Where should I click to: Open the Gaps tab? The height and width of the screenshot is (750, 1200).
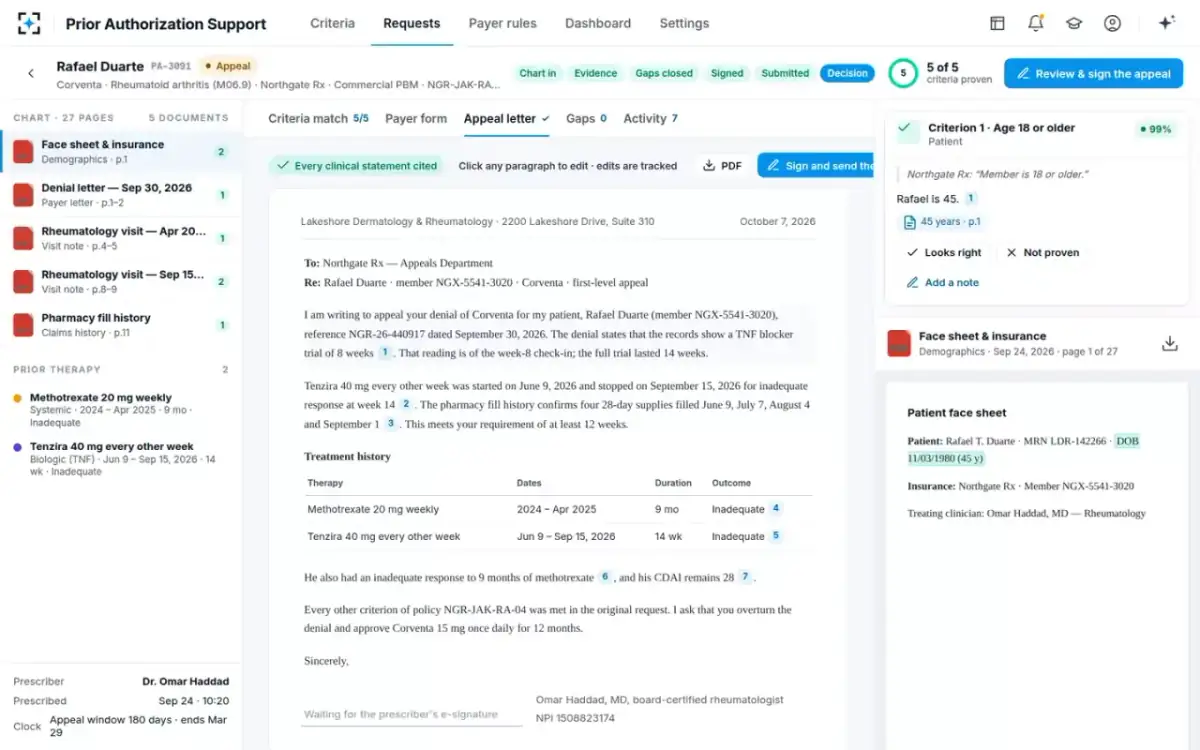(587, 118)
